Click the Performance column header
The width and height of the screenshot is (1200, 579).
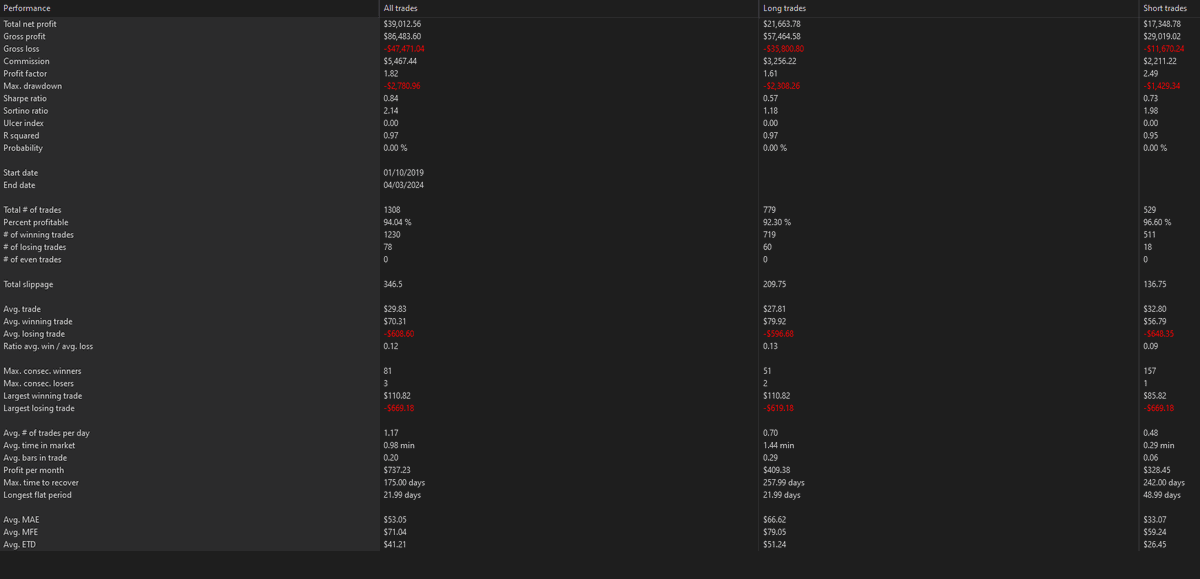click(x=27, y=8)
